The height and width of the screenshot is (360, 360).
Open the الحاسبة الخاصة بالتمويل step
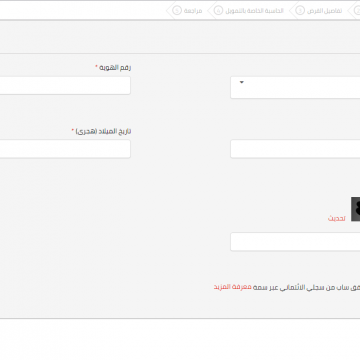click(254, 11)
